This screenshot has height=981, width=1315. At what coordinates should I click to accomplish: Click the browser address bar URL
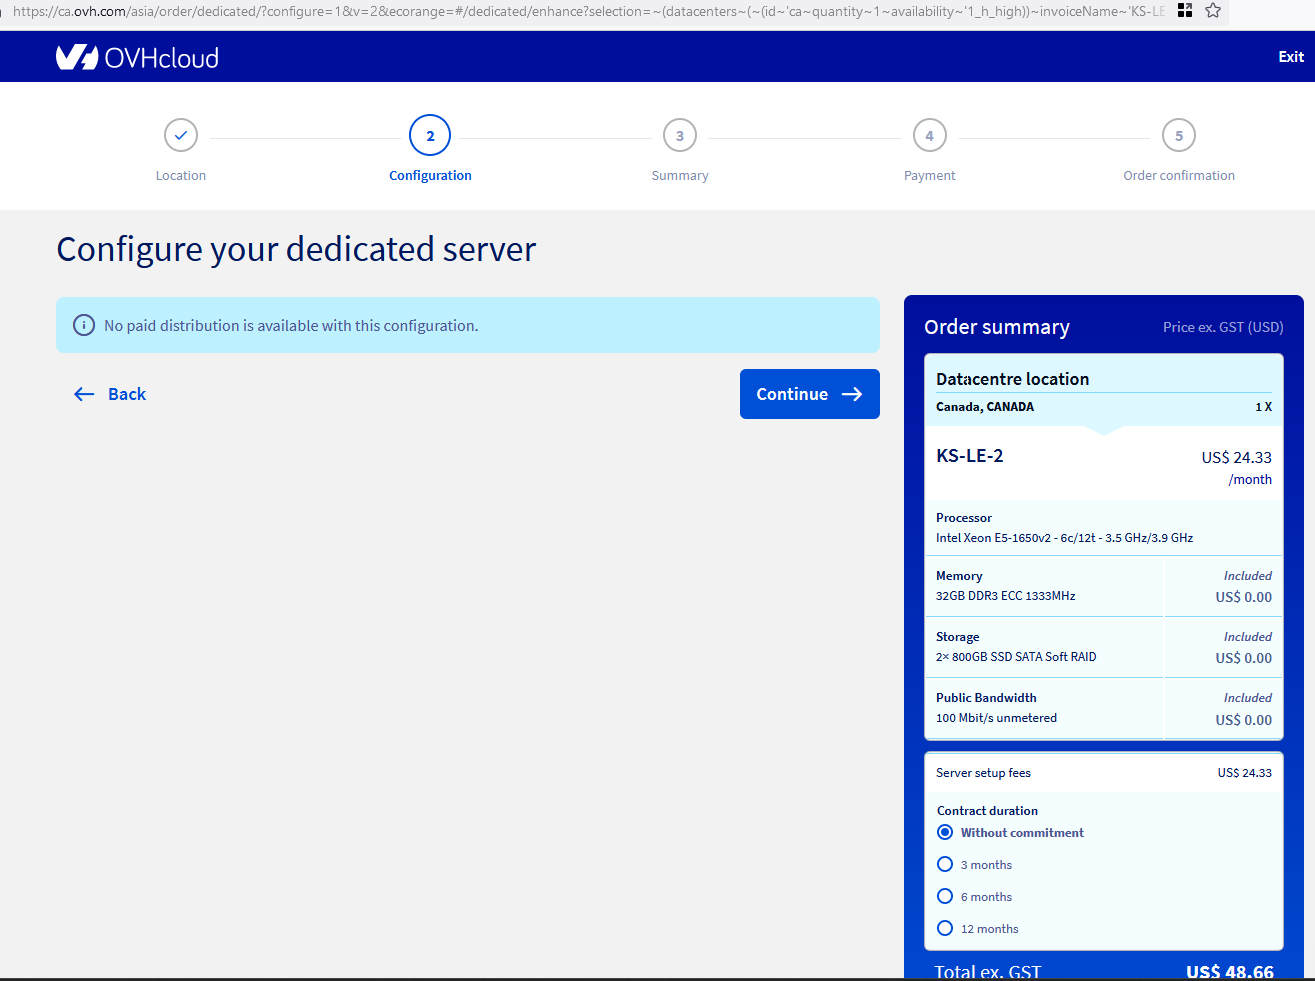point(588,11)
